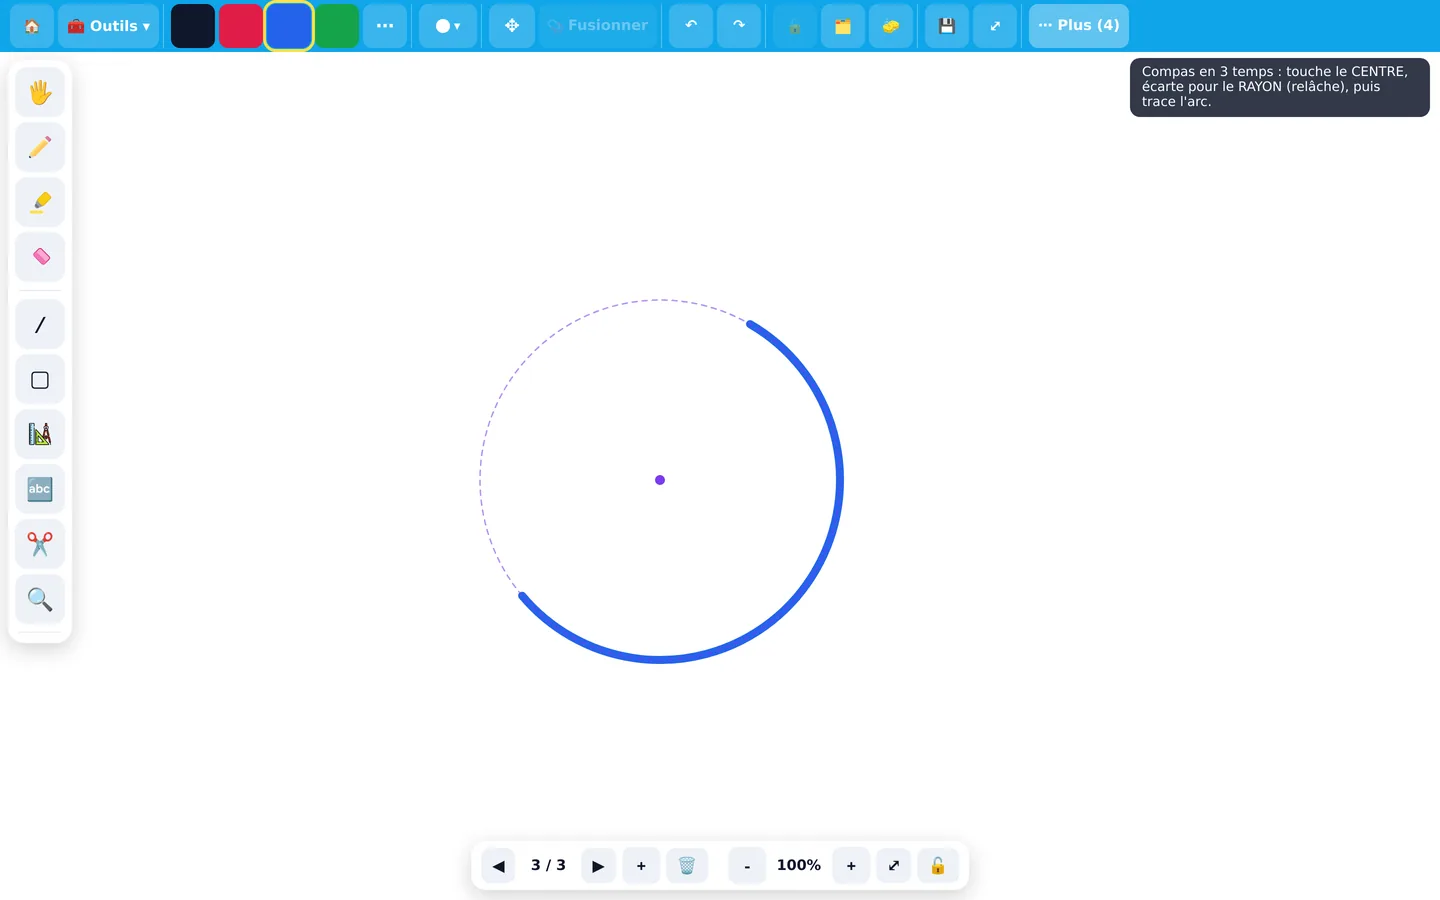Select the hand pan tool

pos(40,93)
